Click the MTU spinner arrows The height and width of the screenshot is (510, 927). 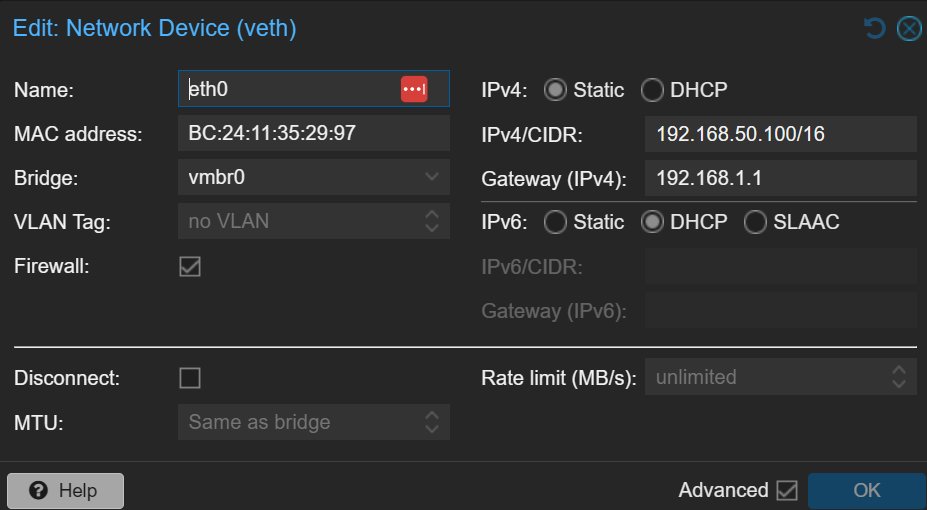432,422
